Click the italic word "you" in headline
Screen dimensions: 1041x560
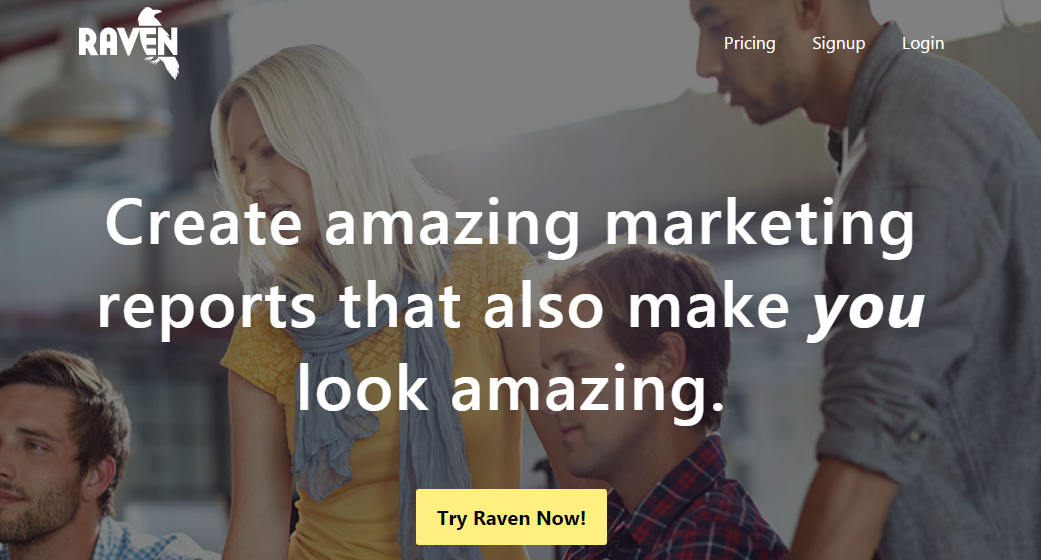(x=868, y=308)
